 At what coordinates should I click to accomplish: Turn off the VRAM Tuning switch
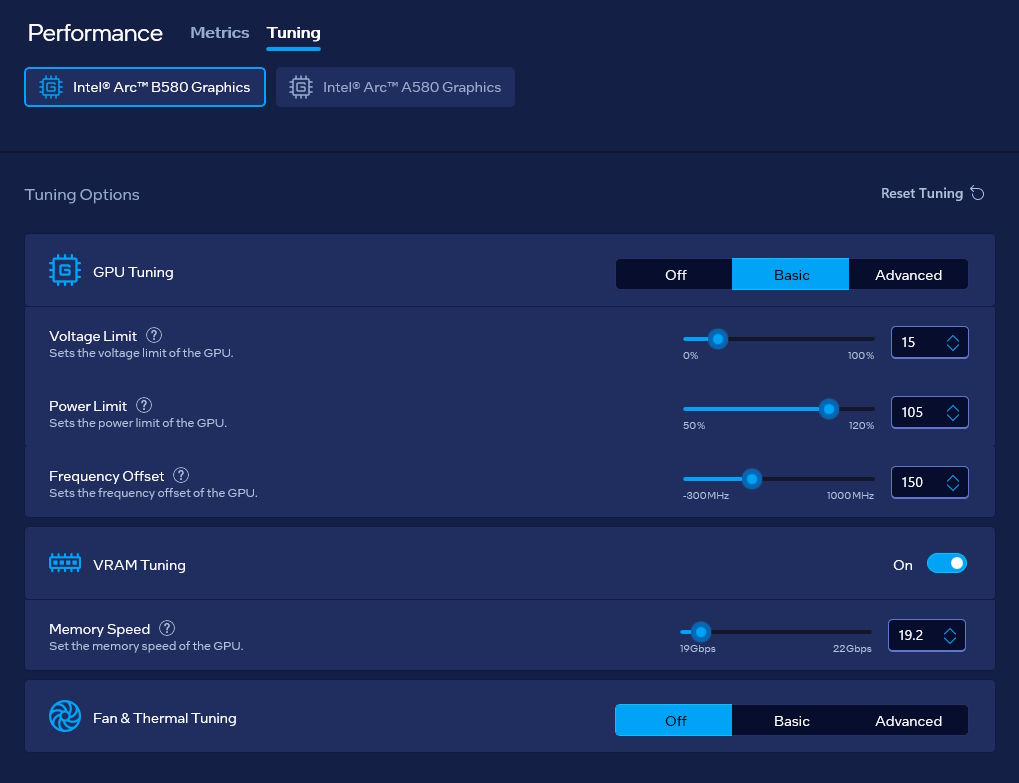(947, 563)
